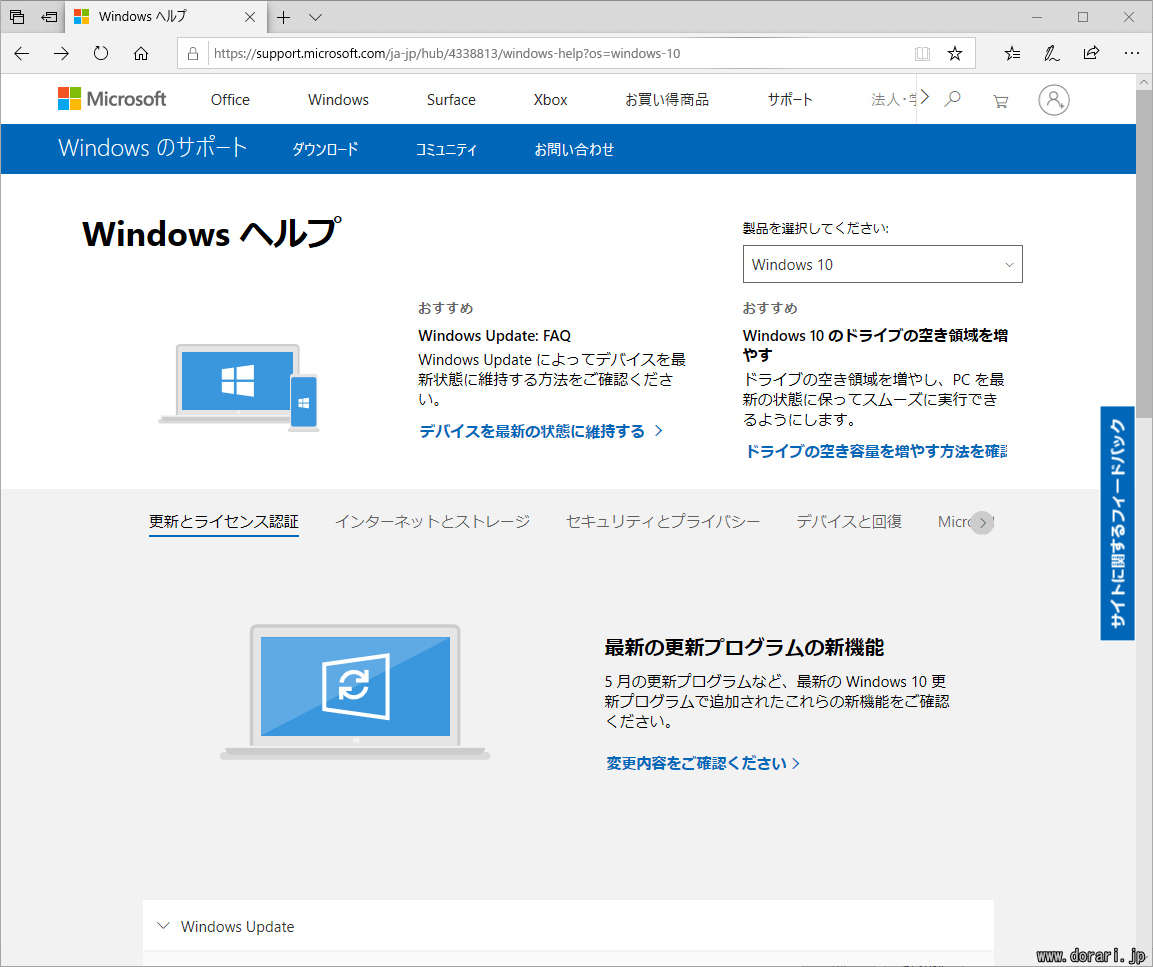Select デバイスと回復 tab
1153x967 pixels.
coord(849,521)
